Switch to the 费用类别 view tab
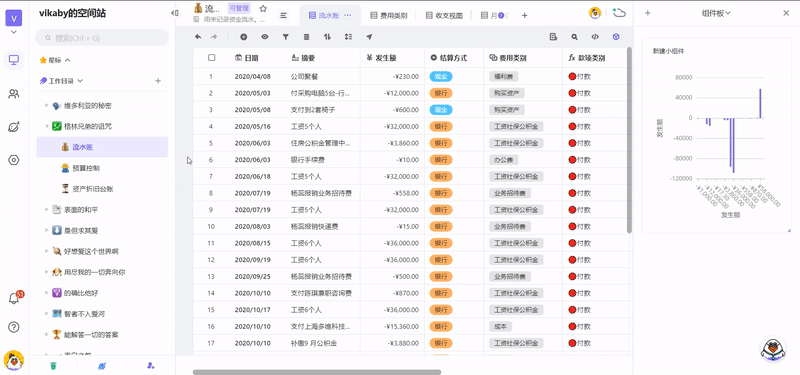Viewport: 800px width, 375px height. 389,16
